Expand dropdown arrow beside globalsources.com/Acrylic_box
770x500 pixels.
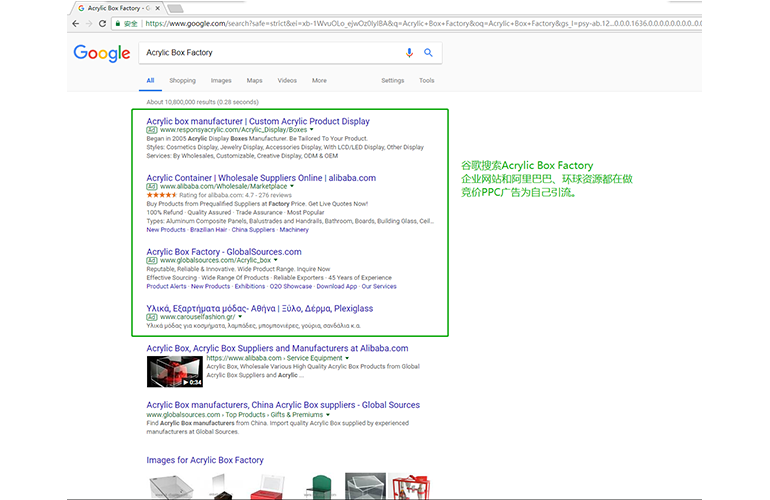click(275, 260)
